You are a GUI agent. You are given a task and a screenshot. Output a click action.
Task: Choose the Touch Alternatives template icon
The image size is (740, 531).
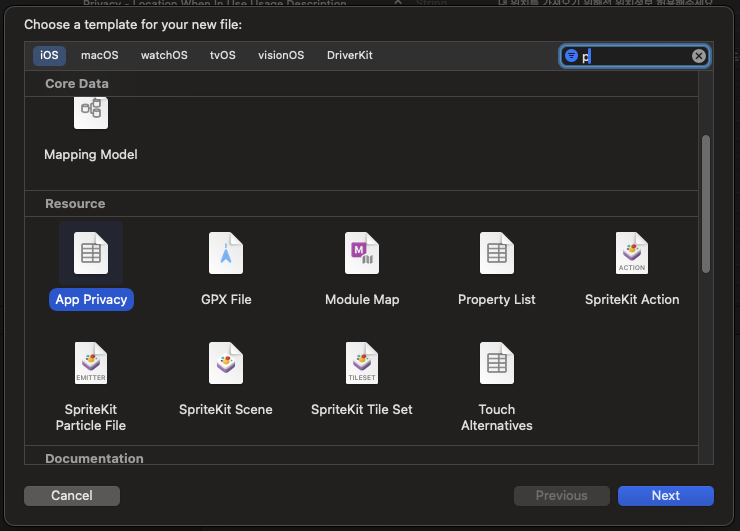[x=496, y=363]
